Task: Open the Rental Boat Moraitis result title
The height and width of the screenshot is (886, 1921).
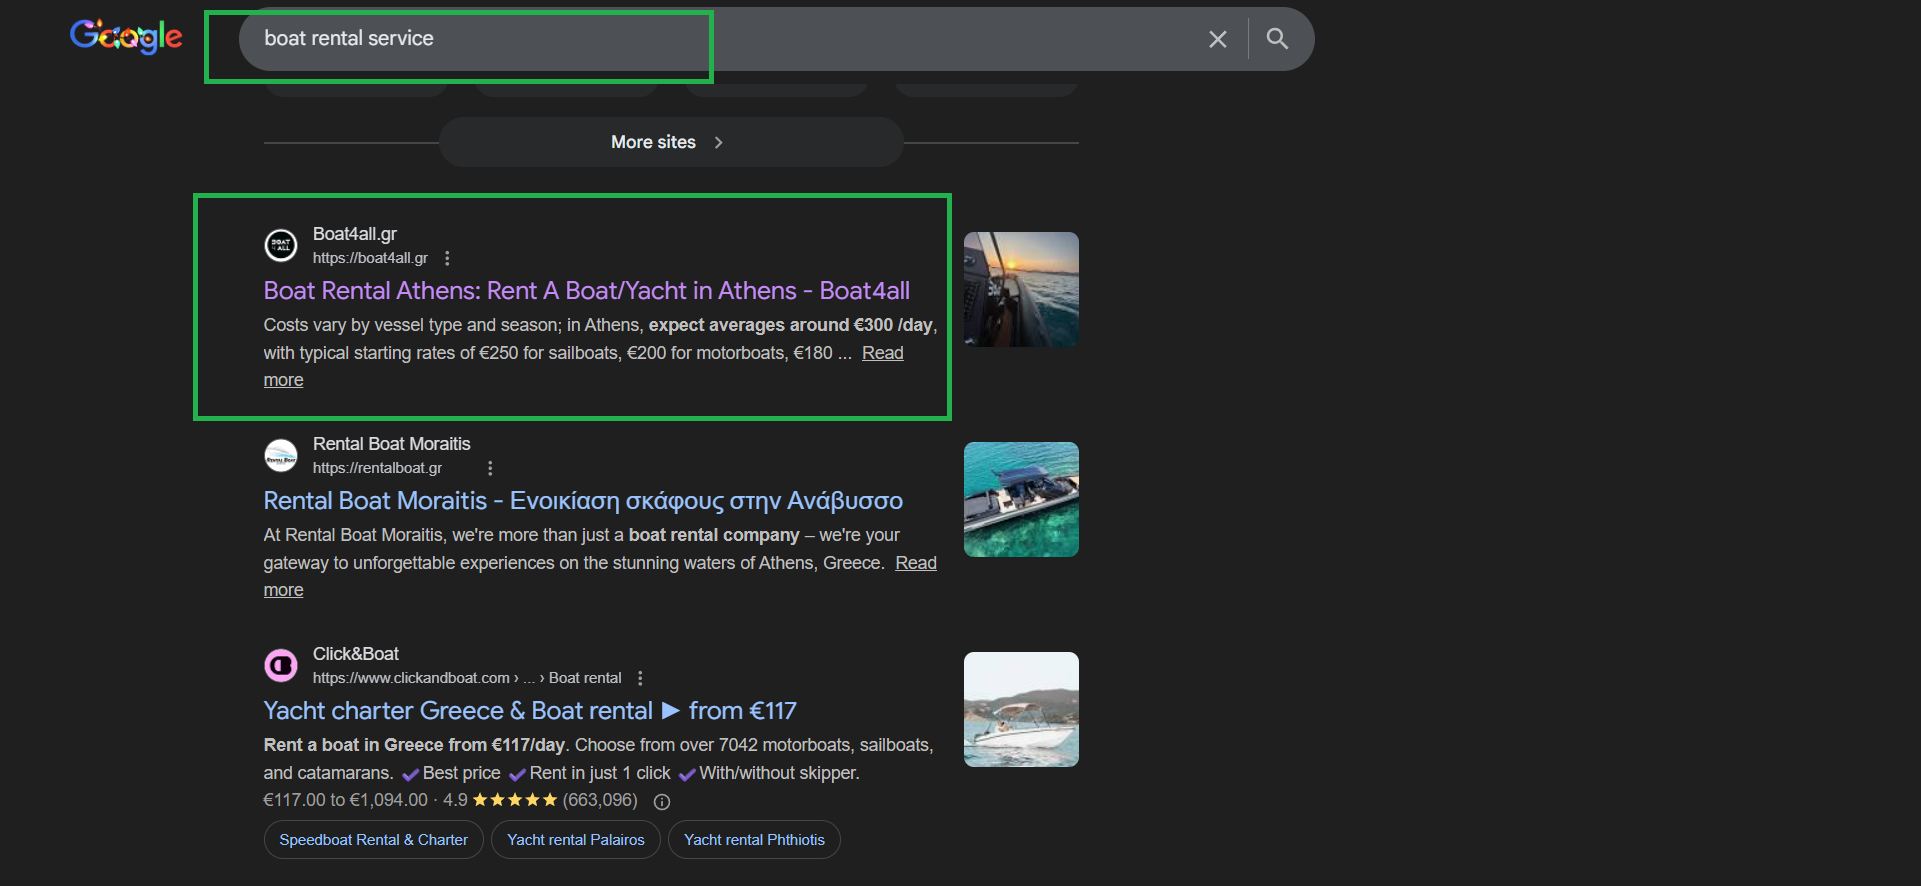Action: tap(582, 501)
